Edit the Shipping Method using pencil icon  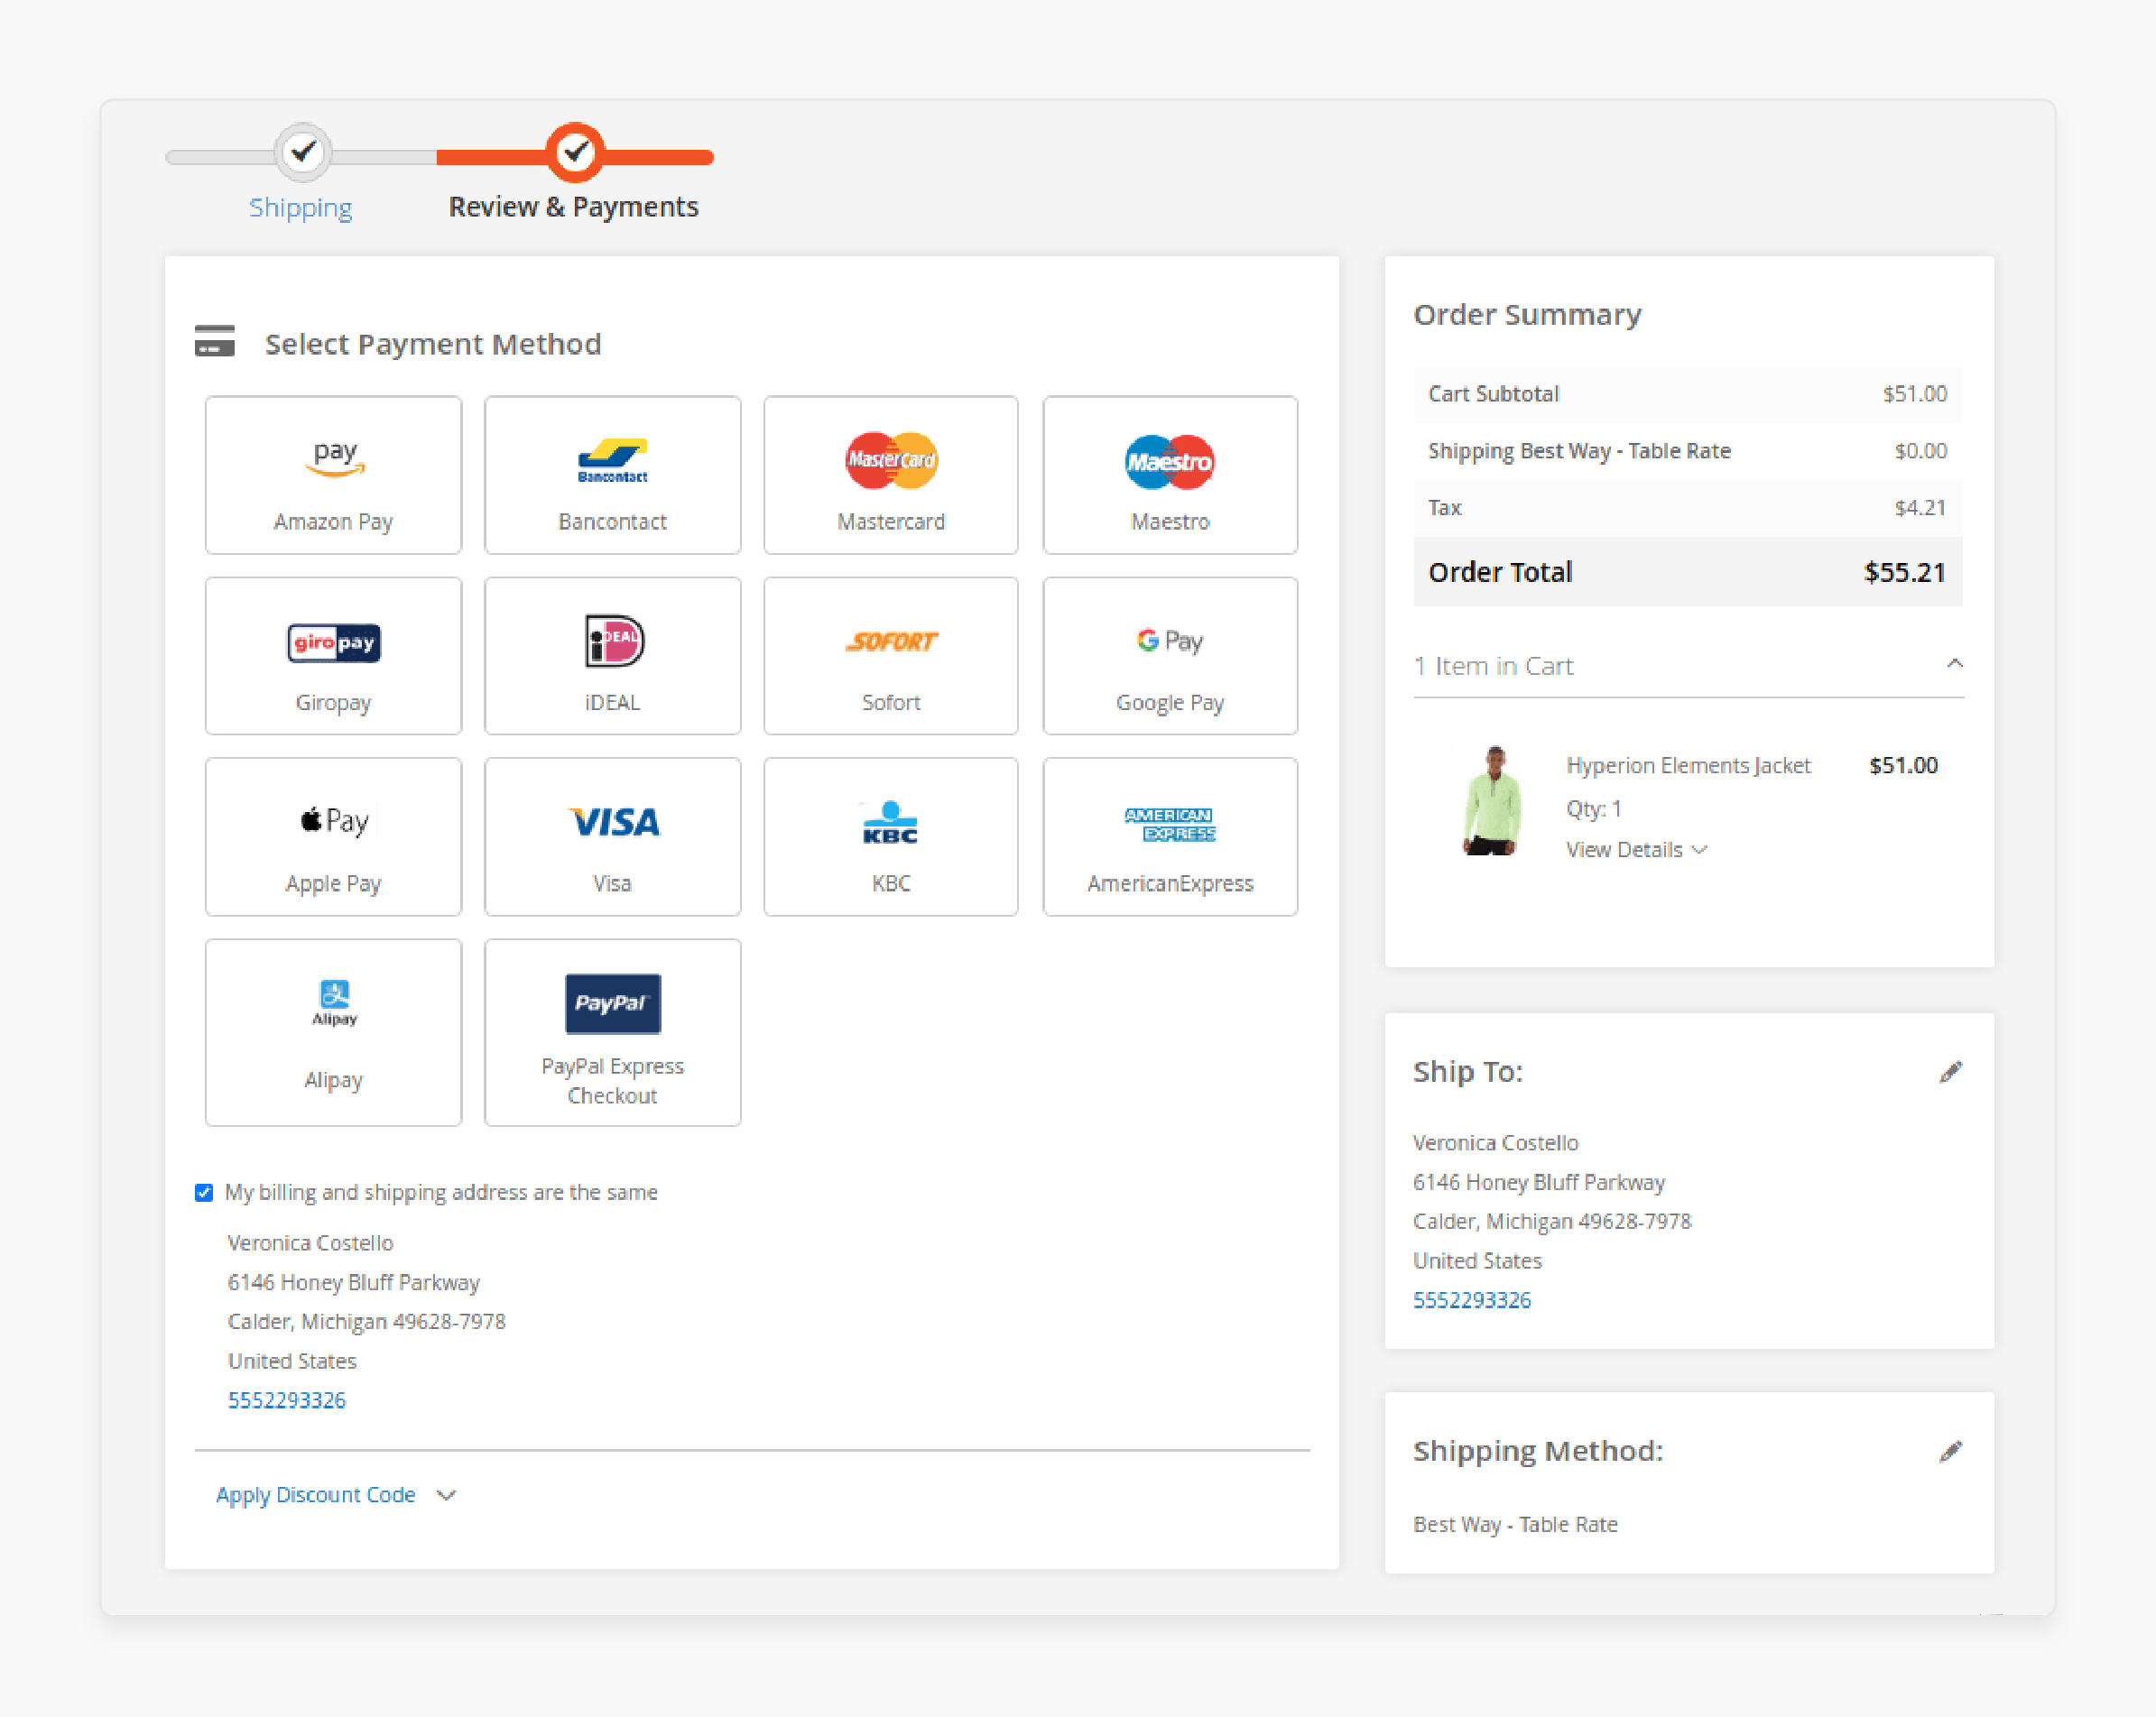coord(1951,1450)
